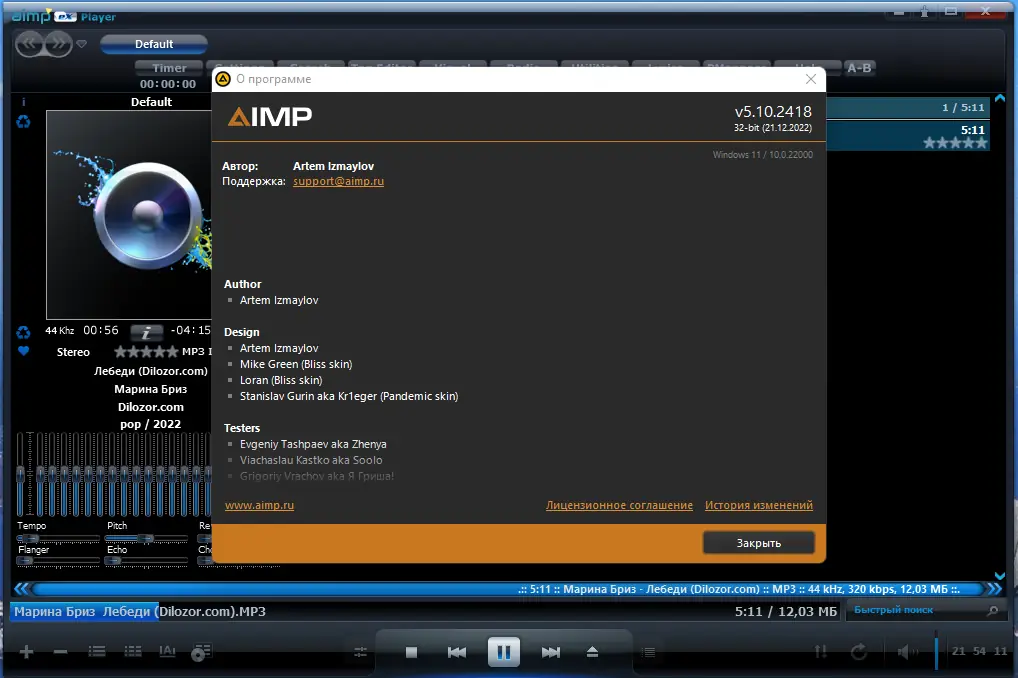1018x678 pixels.
Task: Open the A-B repeat tab
Action: click(x=859, y=68)
